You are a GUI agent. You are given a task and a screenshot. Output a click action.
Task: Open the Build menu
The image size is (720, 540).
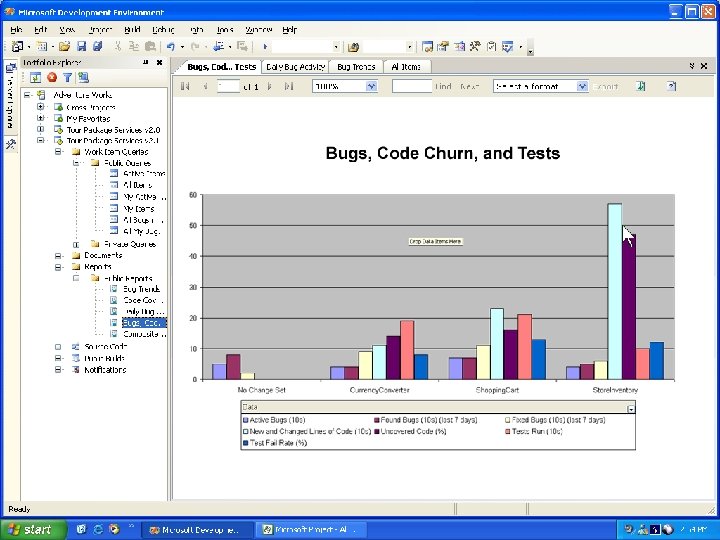(x=132, y=30)
